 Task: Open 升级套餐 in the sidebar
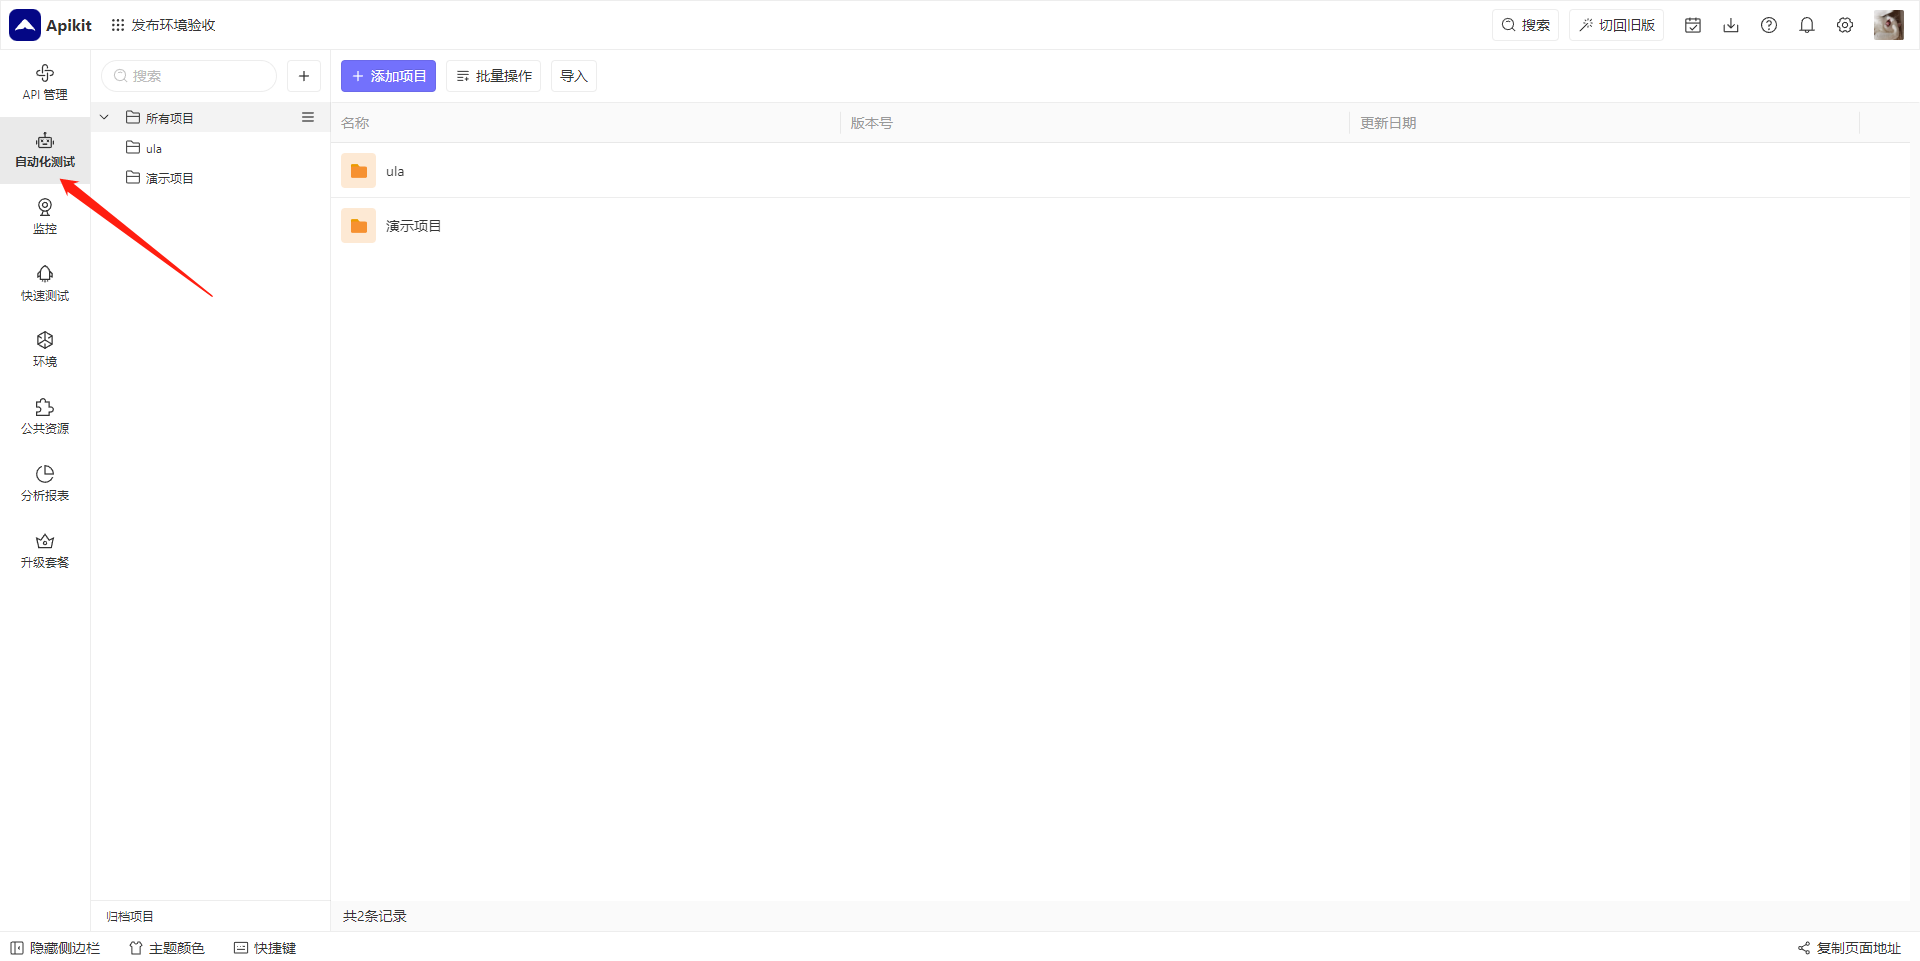click(x=45, y=551)
